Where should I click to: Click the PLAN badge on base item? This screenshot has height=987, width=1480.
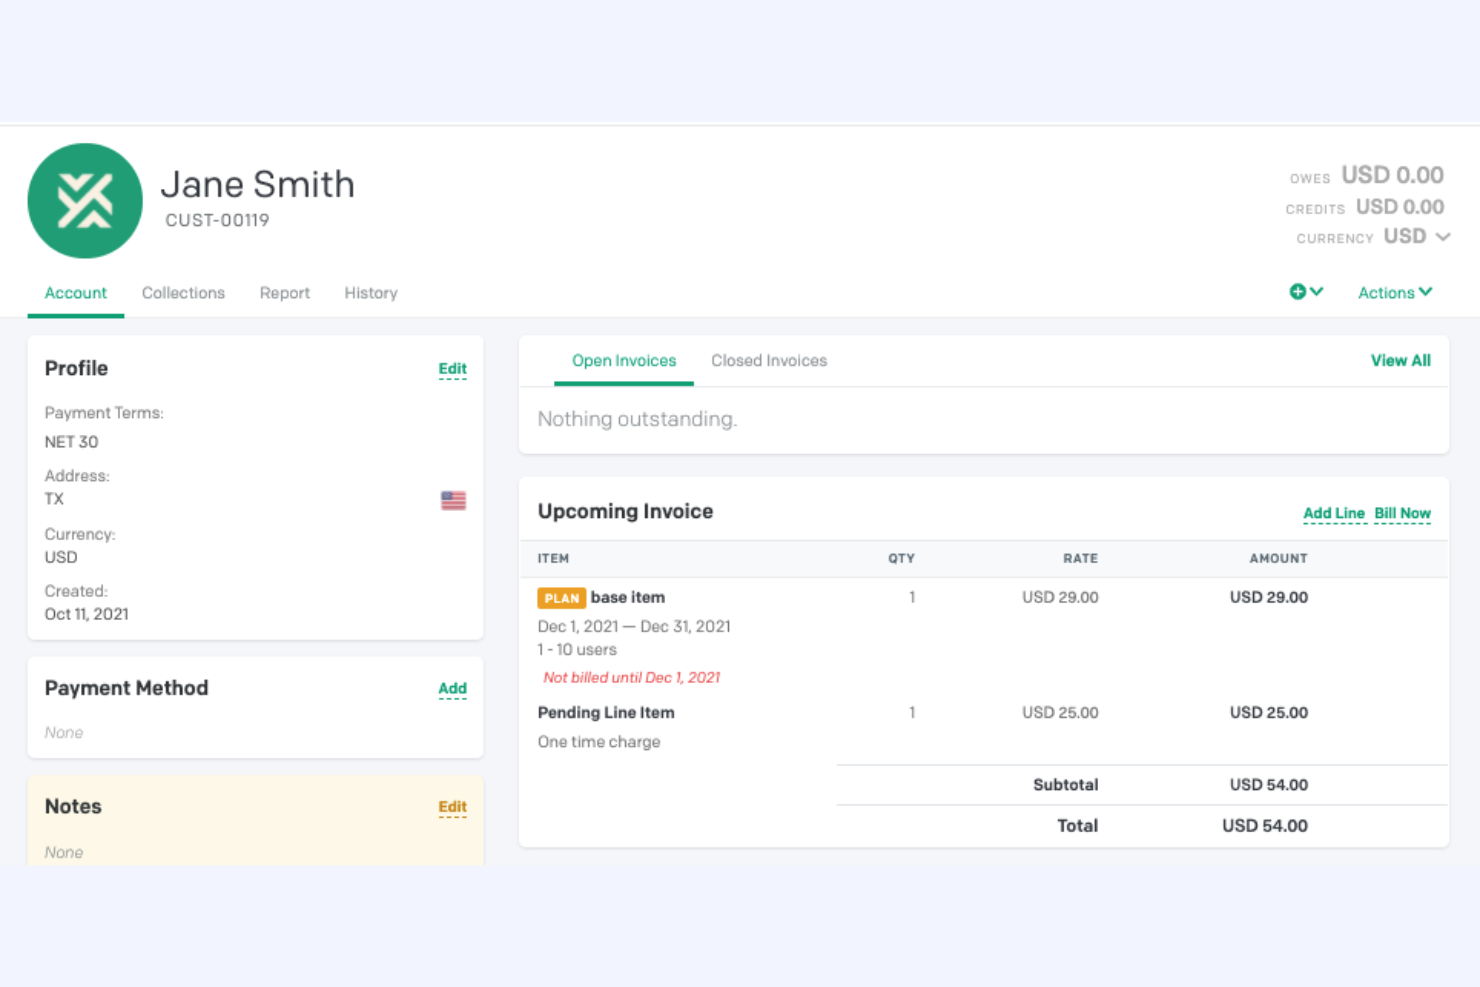coord(562,597)
